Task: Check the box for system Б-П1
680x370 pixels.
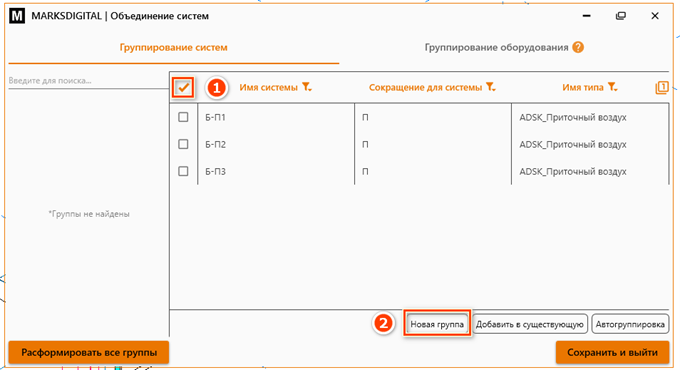Action: (x=183, y=117)
